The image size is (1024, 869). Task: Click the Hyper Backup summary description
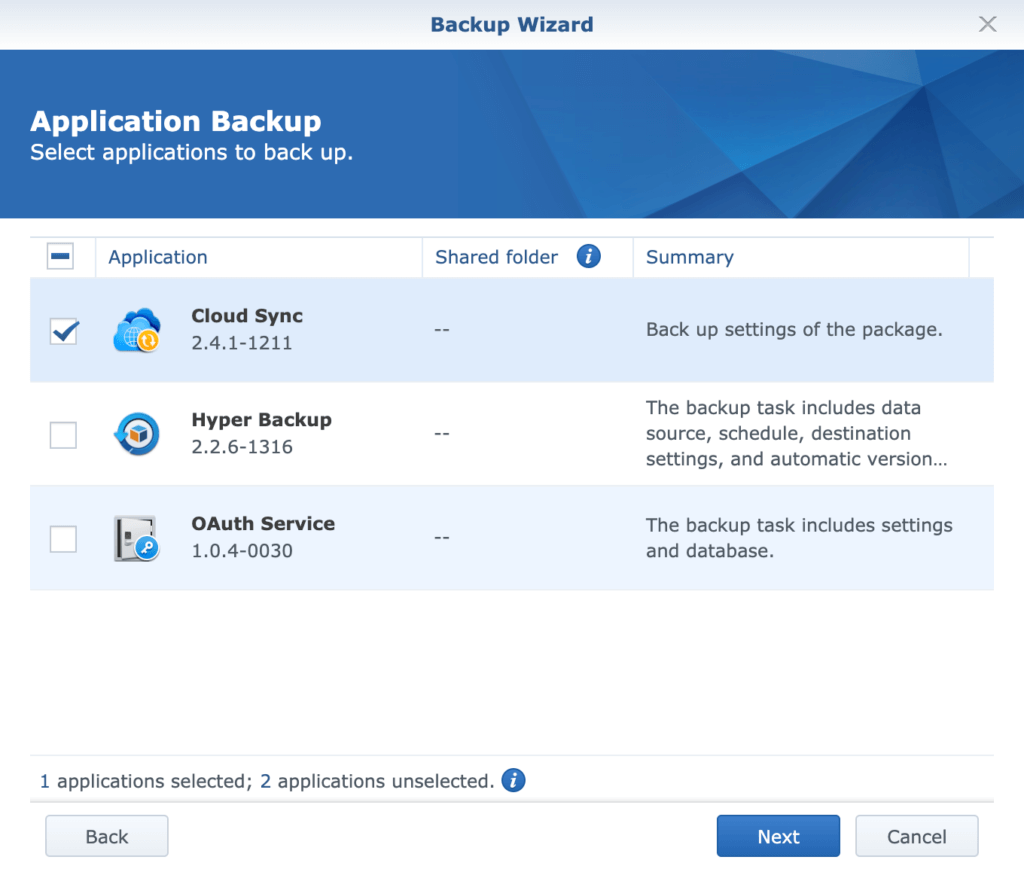pos(796,434)
